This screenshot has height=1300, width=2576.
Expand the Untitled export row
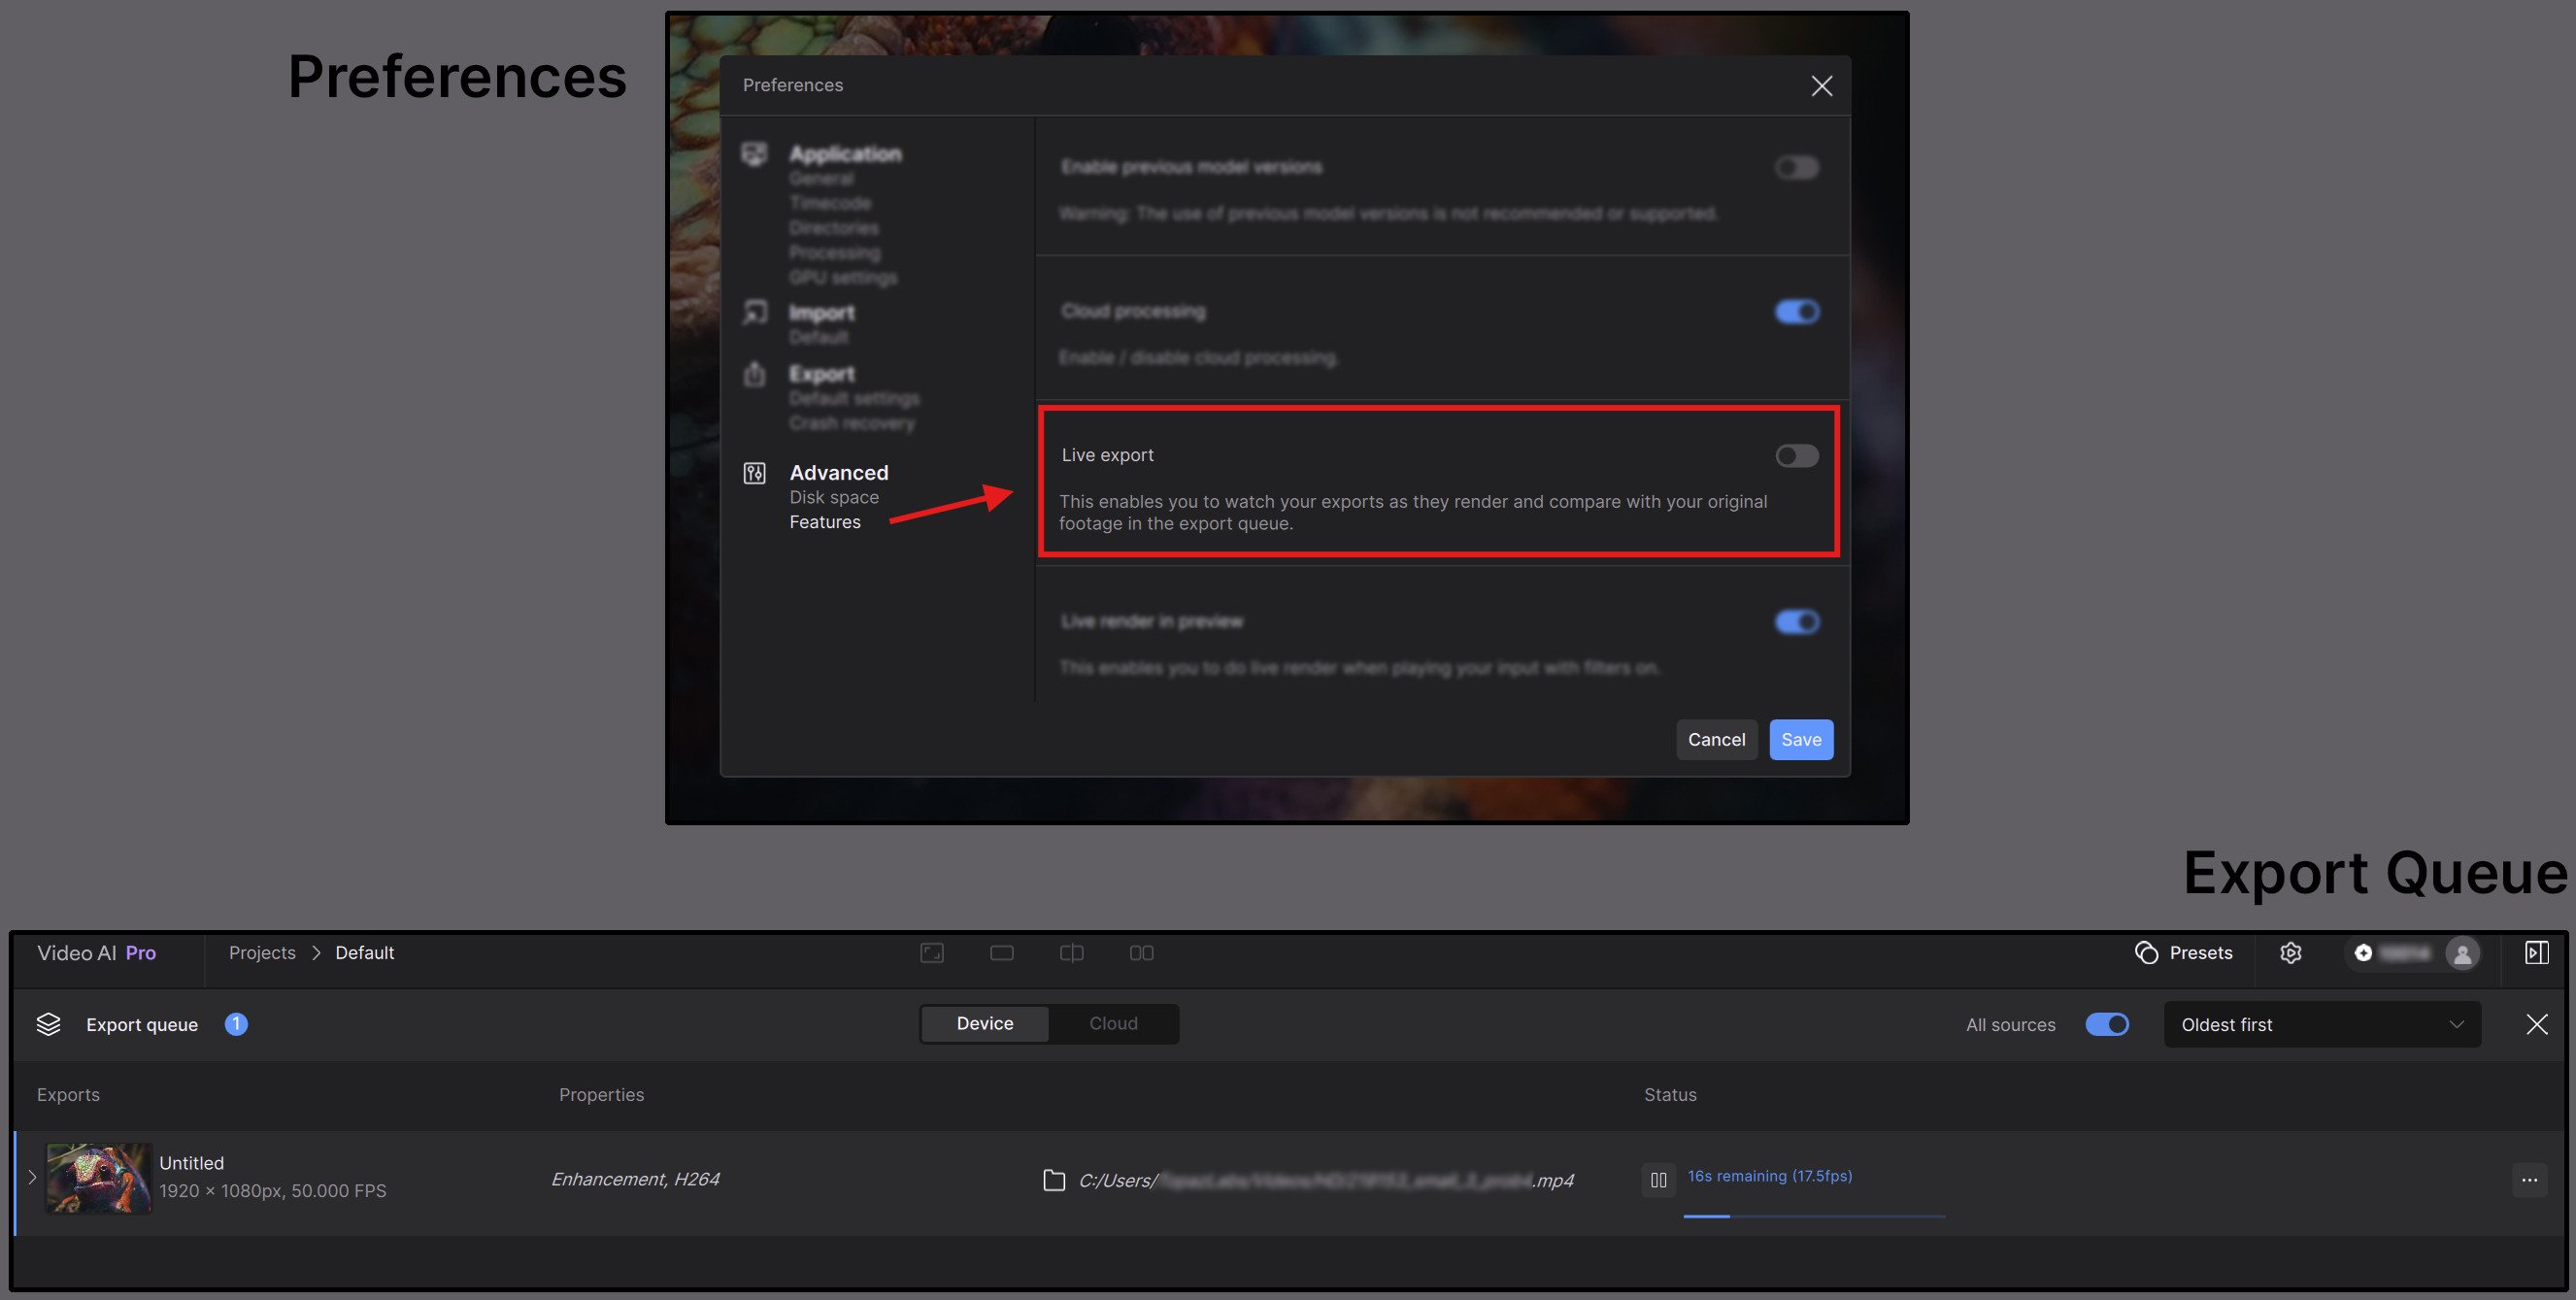coord(32,1178)
